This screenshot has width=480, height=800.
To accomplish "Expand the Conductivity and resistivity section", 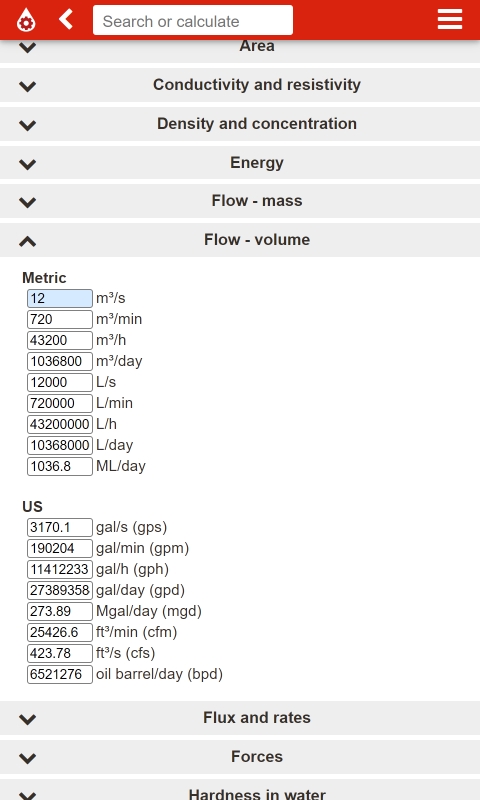I will tap(240, 85).
